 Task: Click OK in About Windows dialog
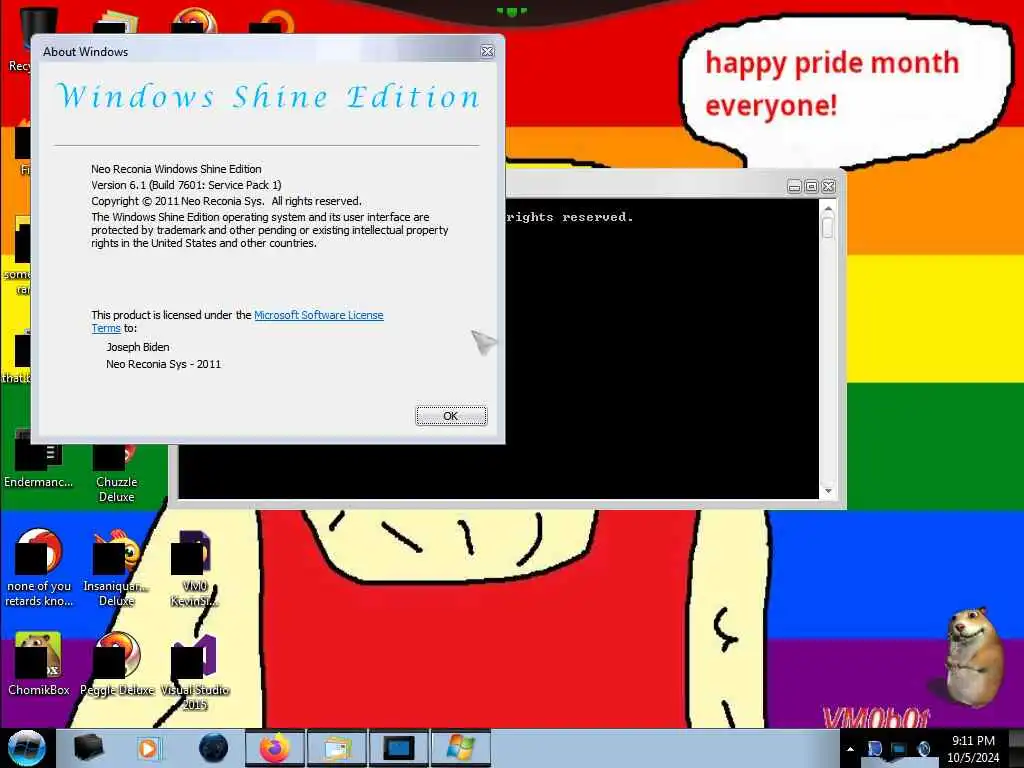451,416
